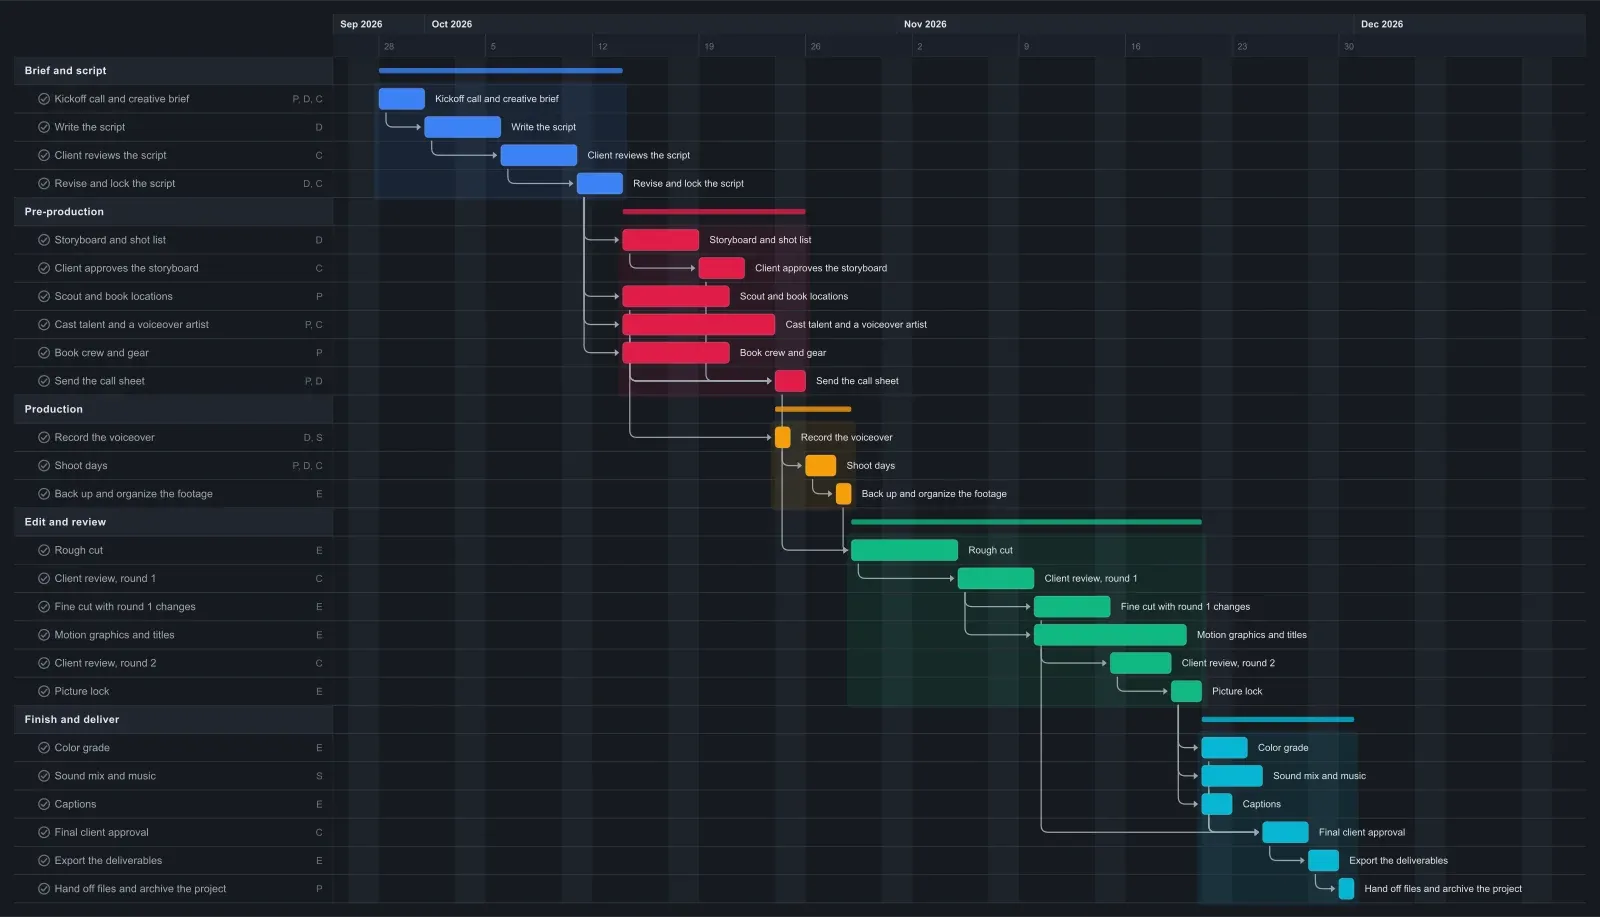The height and width of the screenshot is (917, 1600).
Task: Collapse the Pre-production group header
Action: (173, 212)
